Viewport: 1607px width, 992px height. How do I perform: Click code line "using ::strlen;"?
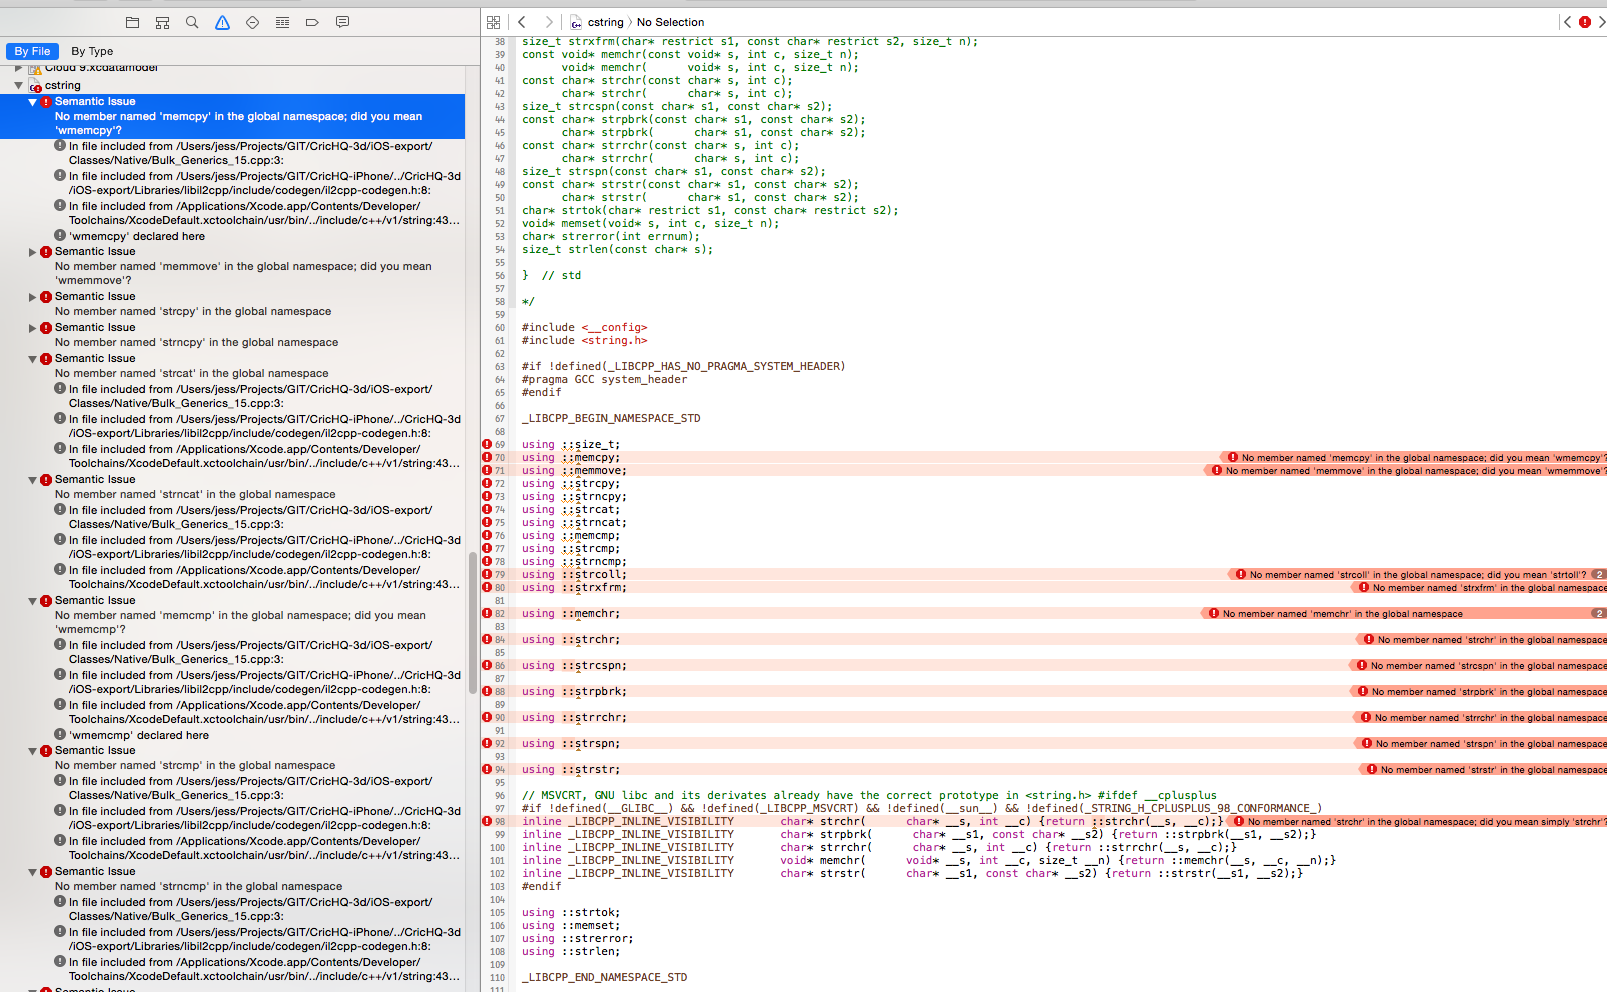point(571,951)
